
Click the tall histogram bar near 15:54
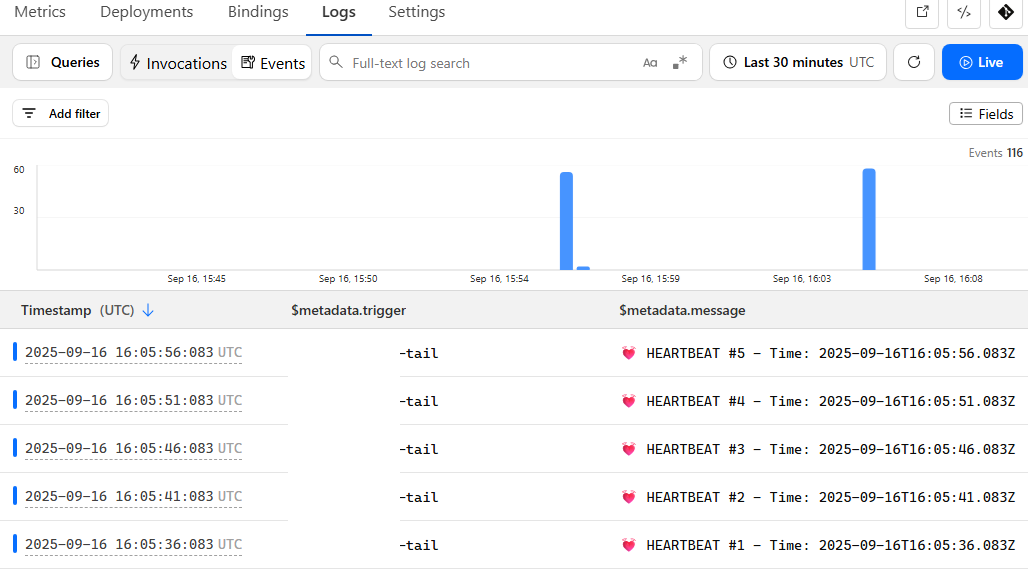coord(566,221)
